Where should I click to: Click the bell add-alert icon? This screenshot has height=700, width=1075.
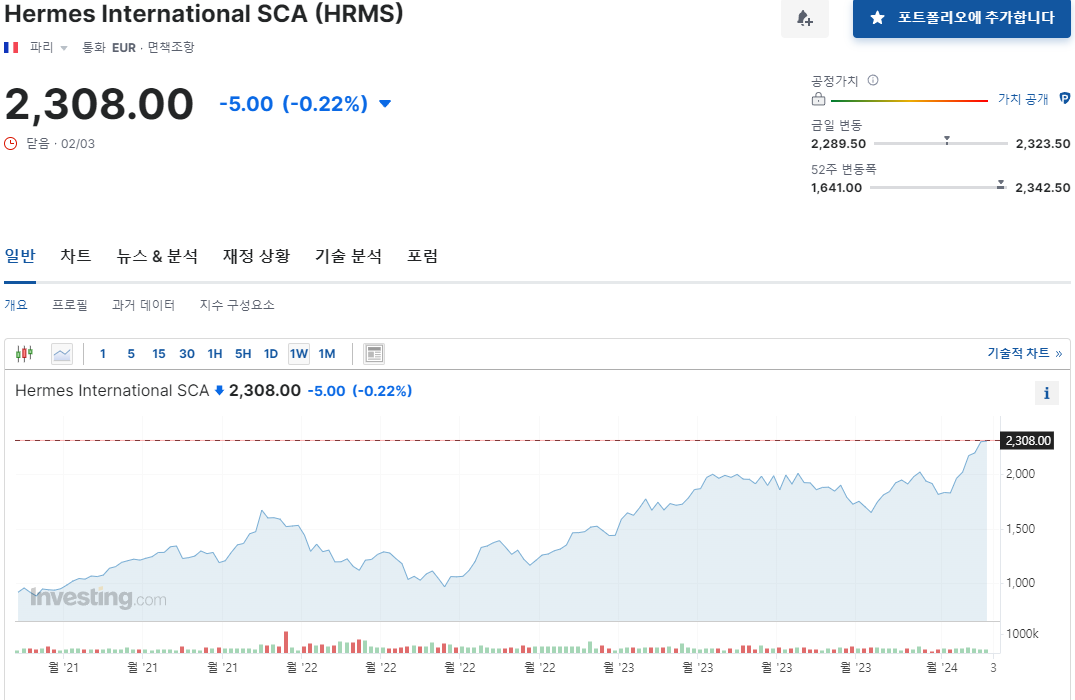tap(804, 18)
